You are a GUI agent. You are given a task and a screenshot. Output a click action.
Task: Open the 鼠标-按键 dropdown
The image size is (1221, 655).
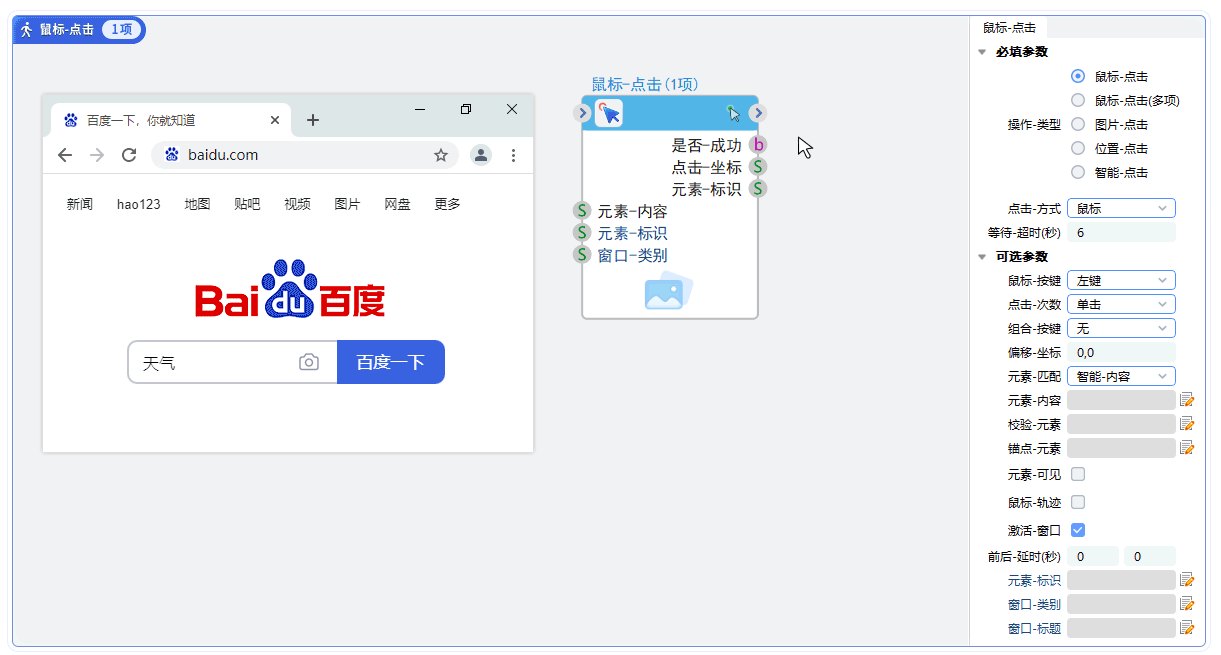pyautogui.click(x=1120, y=279)
